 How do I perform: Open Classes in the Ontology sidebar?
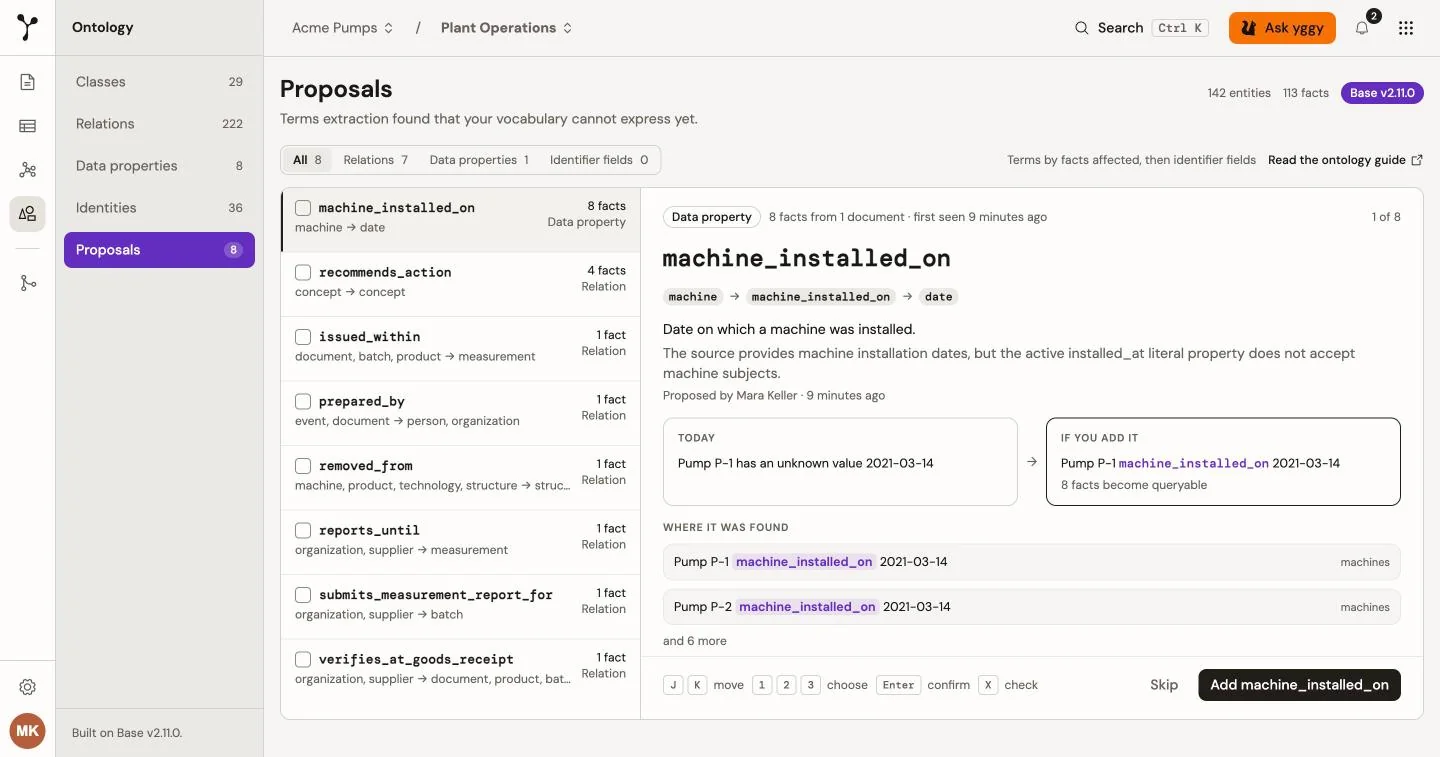(159, 82)
